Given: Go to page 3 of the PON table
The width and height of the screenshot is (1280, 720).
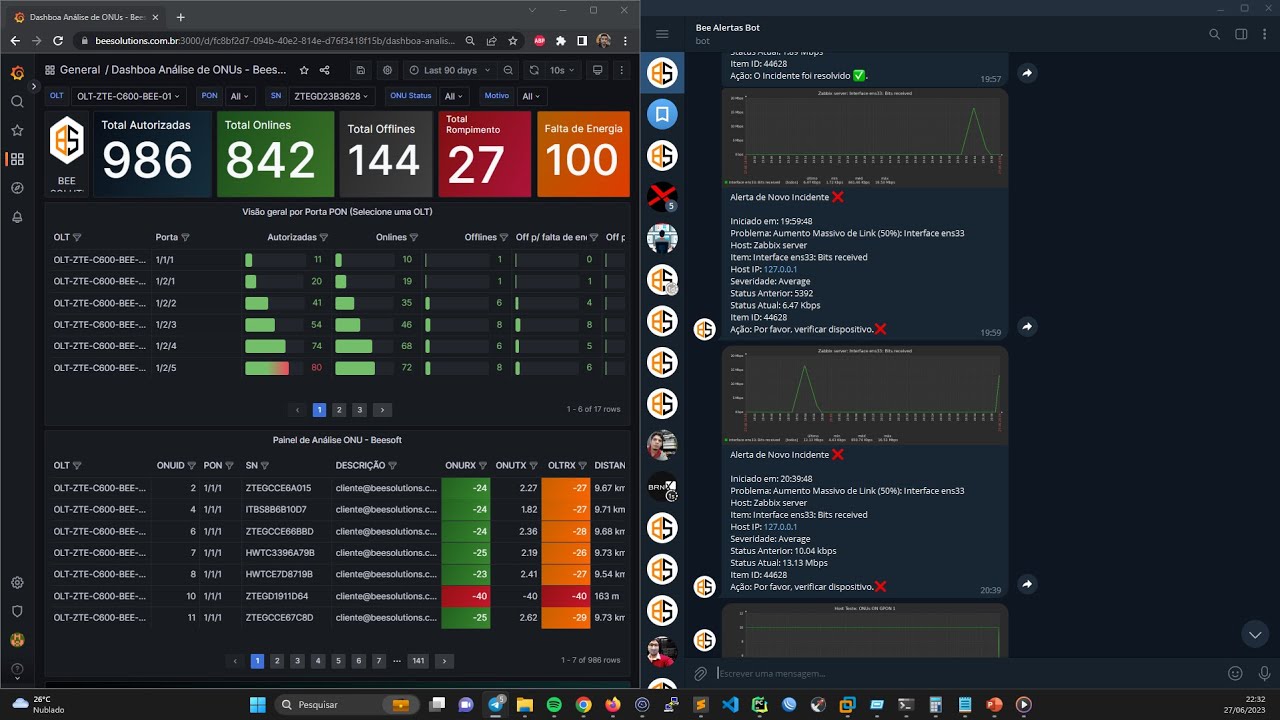Looking at the screenshot, I should click(x=359, y=410).
